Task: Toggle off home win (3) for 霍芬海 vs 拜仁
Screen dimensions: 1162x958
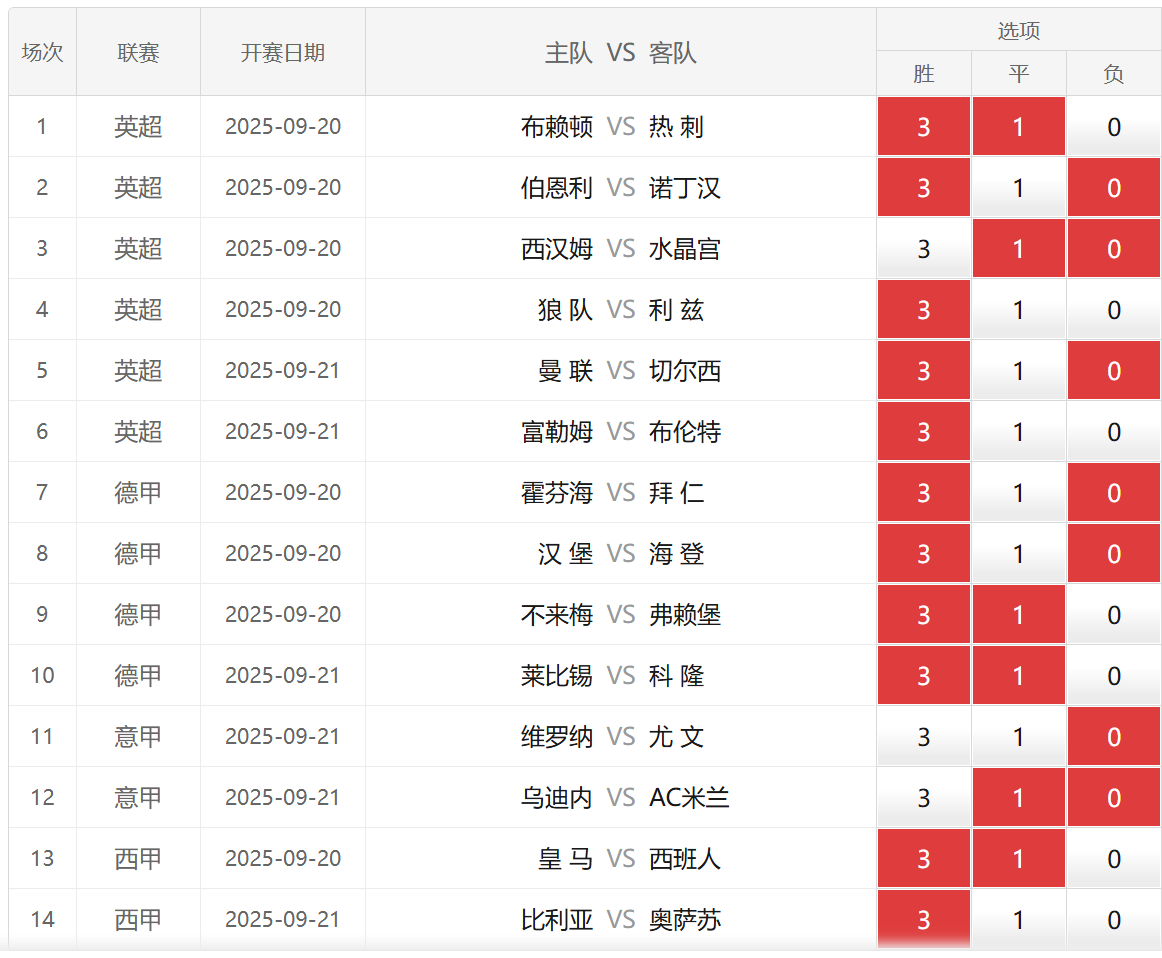Action: (x=923, y=493)
